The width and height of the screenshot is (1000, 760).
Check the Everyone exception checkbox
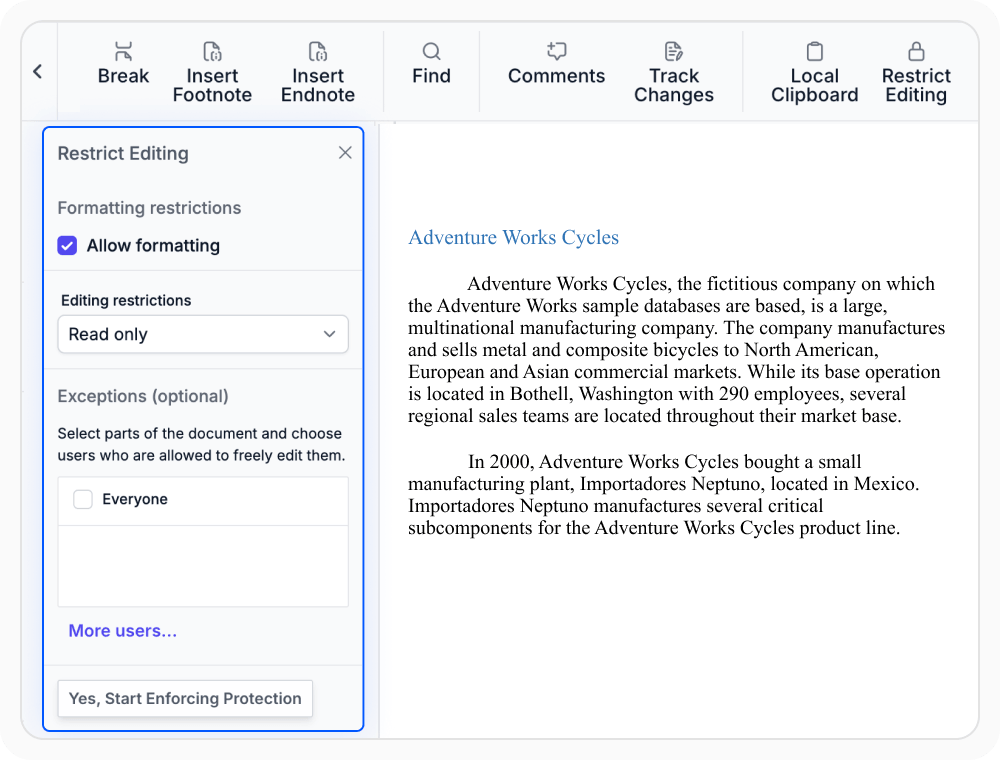click(x=82, y=499)
